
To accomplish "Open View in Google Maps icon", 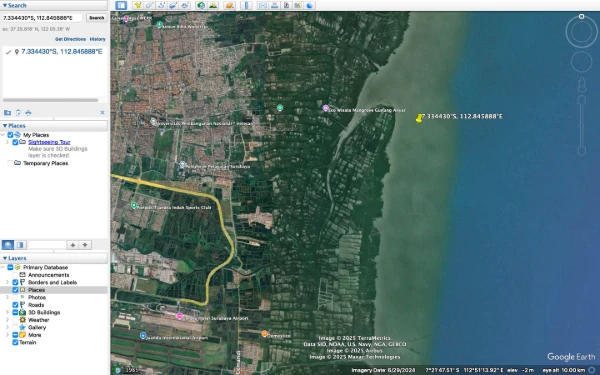I will coord(298,5).
